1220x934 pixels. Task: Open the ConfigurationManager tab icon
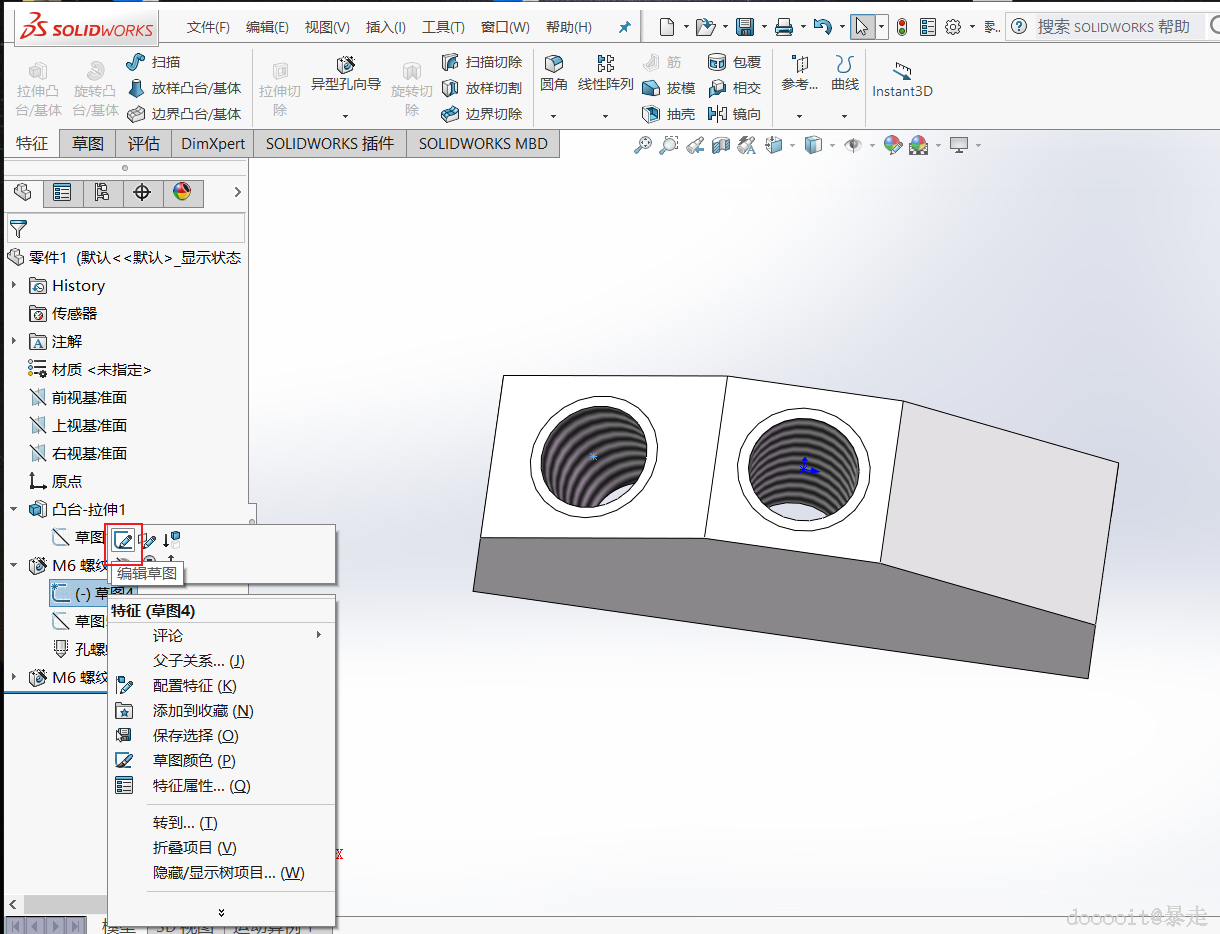coord(102,193)
